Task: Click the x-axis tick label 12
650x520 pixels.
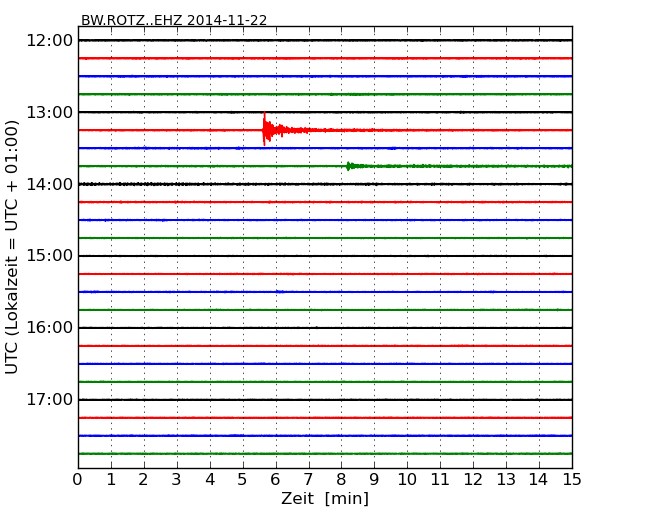Action: tap(473, 480)
